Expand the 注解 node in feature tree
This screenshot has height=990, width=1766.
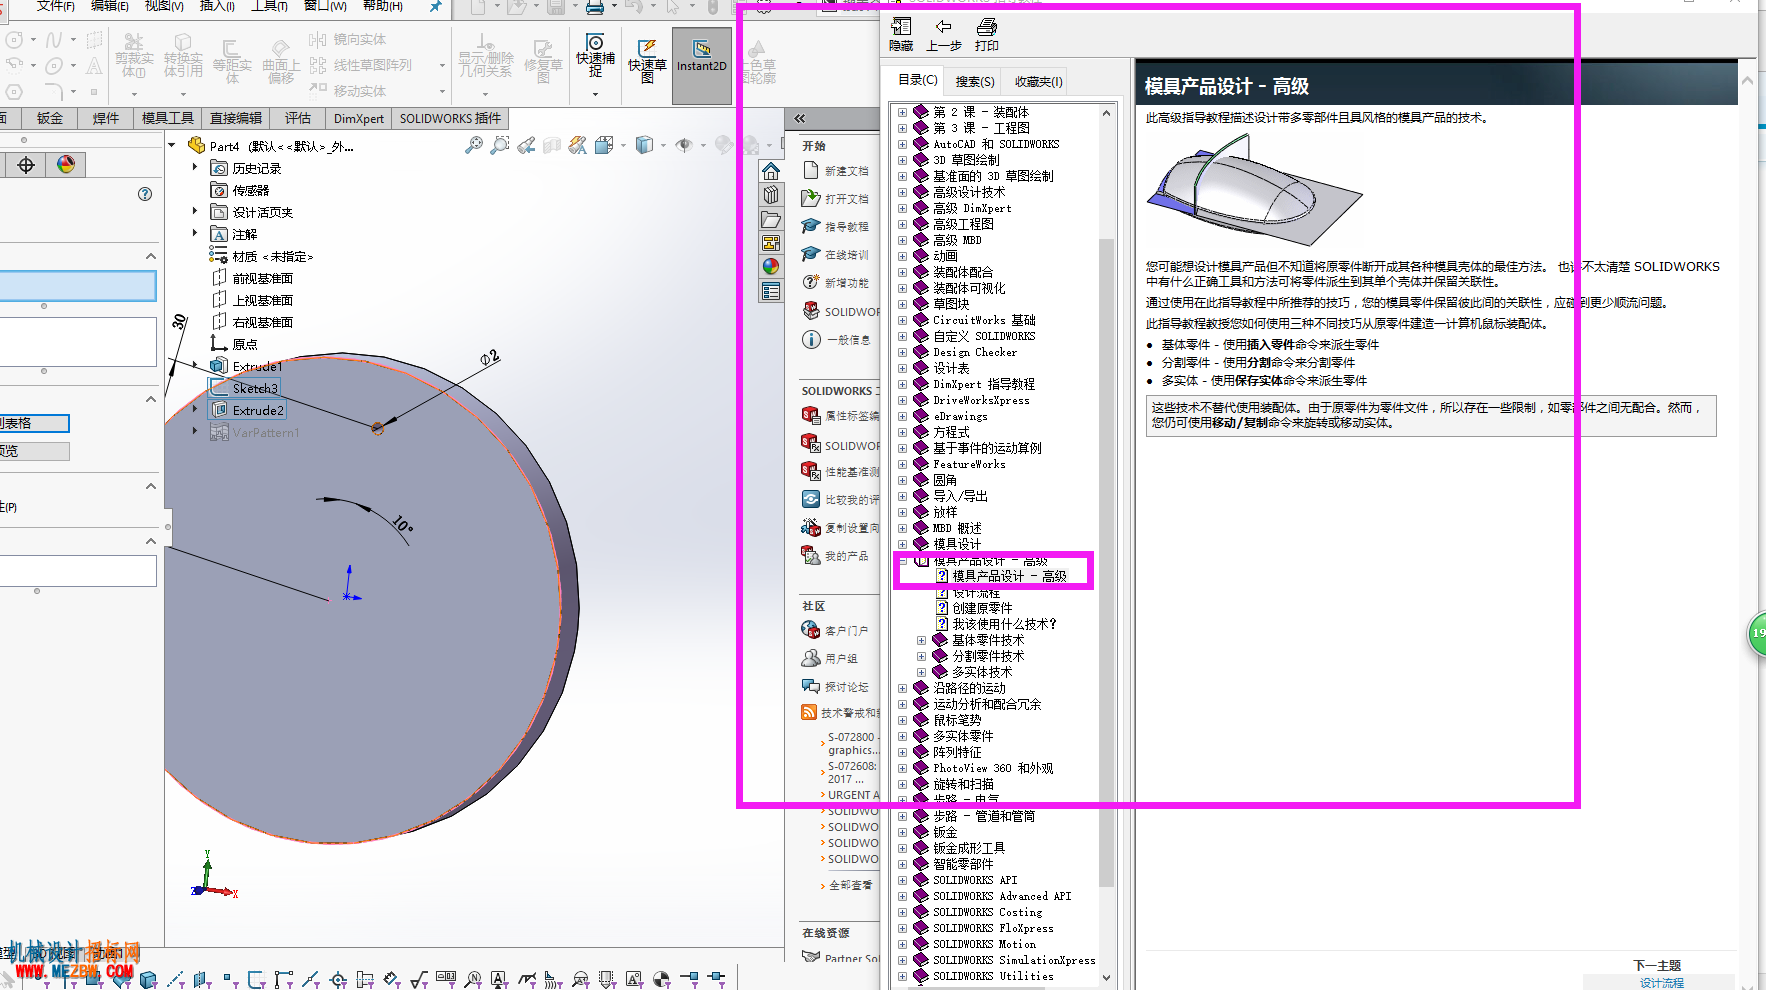[195, 233]
